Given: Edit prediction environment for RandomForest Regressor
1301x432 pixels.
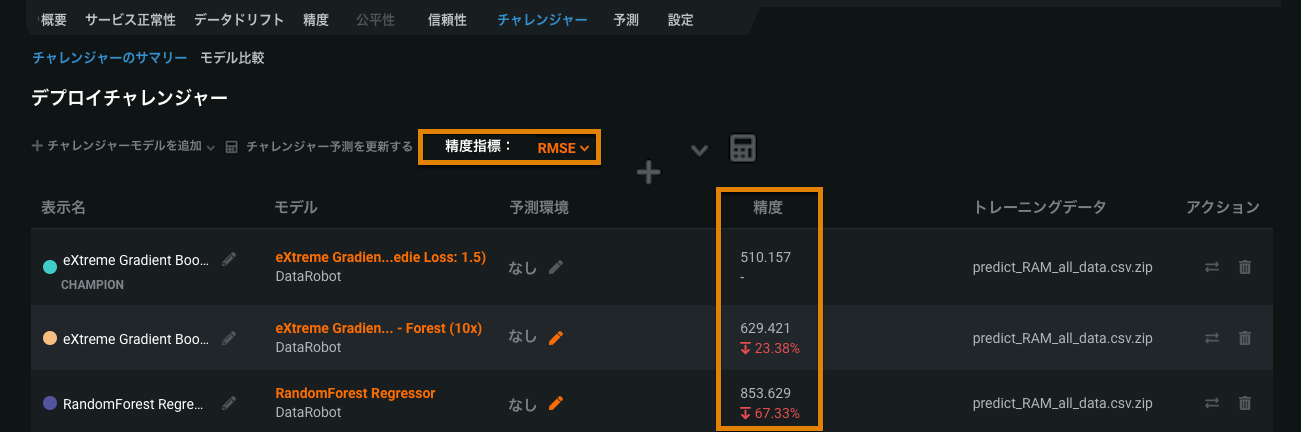Looking at the screenshot, I should pyautogui.click(x=556, y=403).
